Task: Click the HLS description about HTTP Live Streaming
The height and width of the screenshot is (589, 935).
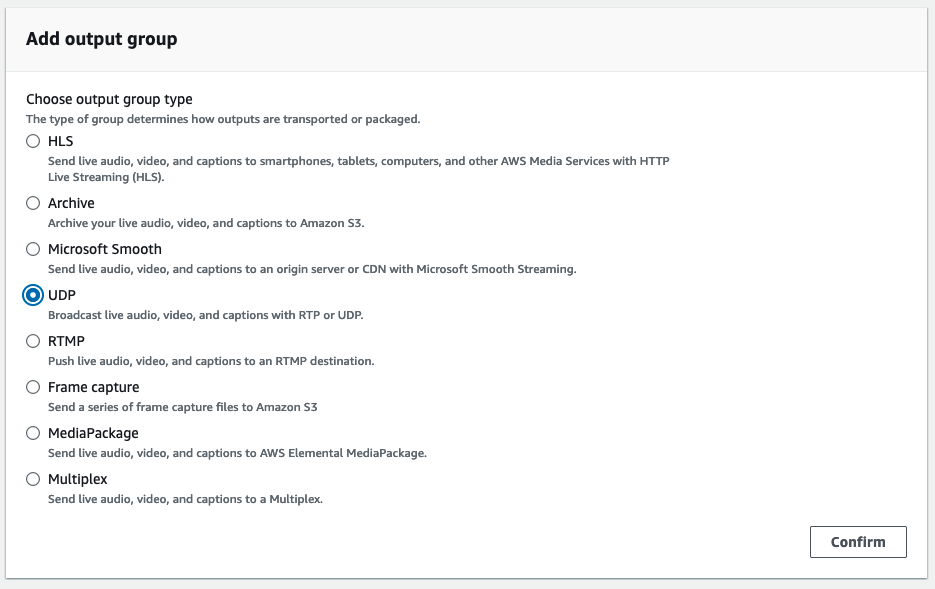Action: click(358, 169)
